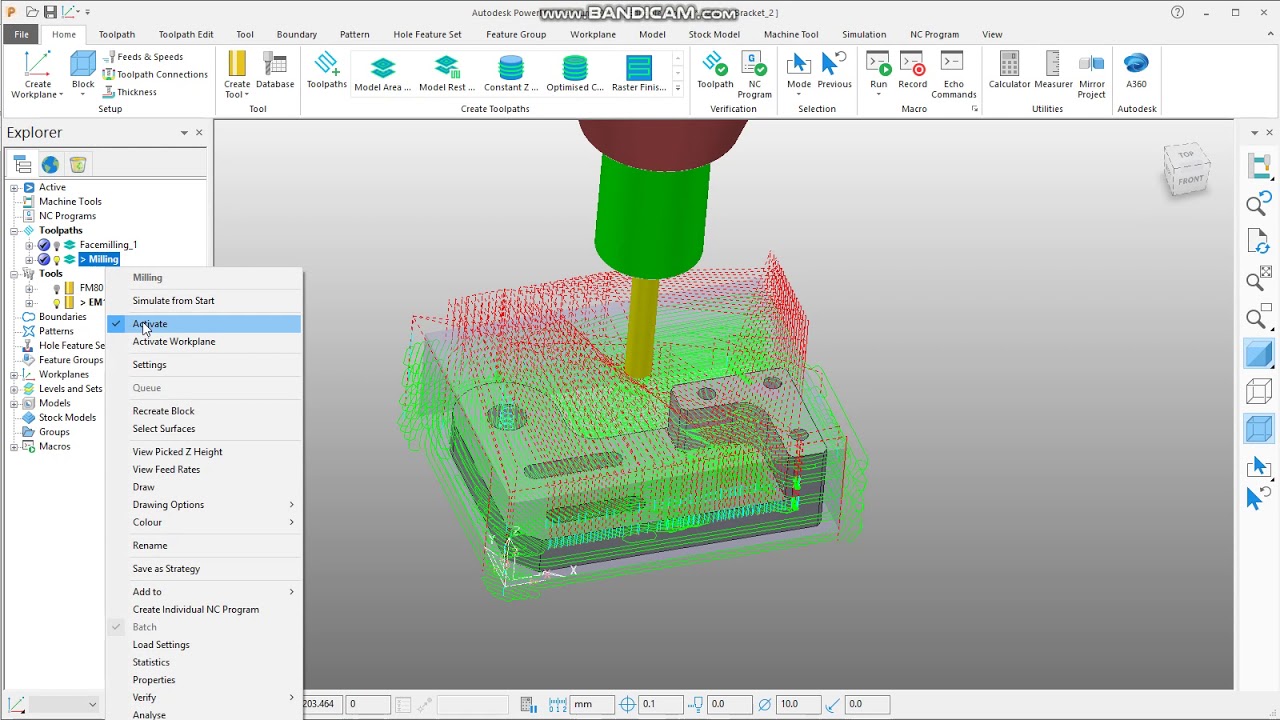Toggle the light bulb for tool FM80

point(57,288)
